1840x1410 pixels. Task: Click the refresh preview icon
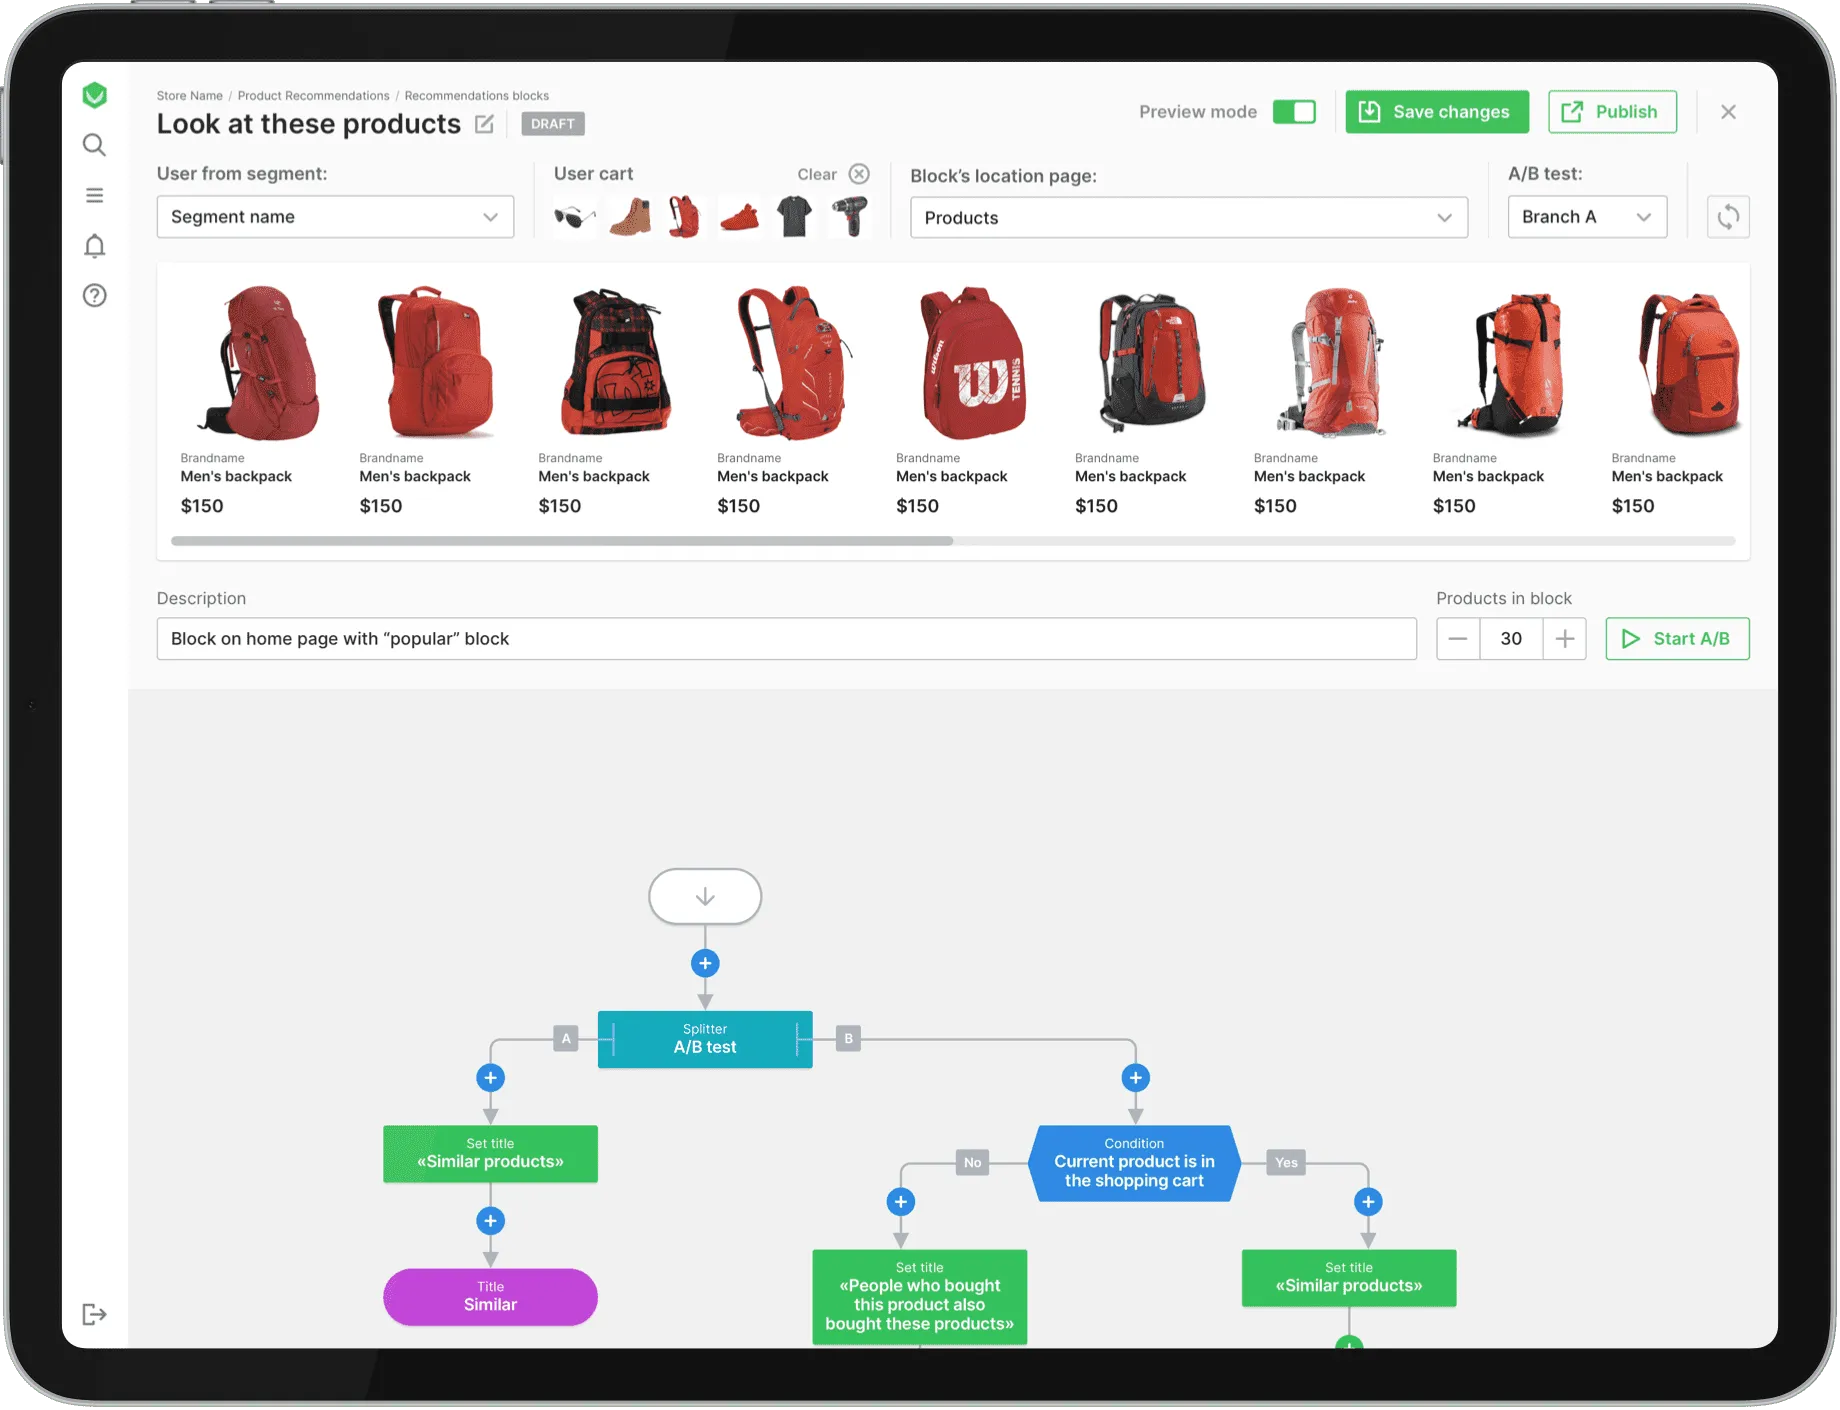pyautogui.click(x=1728, y=217)
